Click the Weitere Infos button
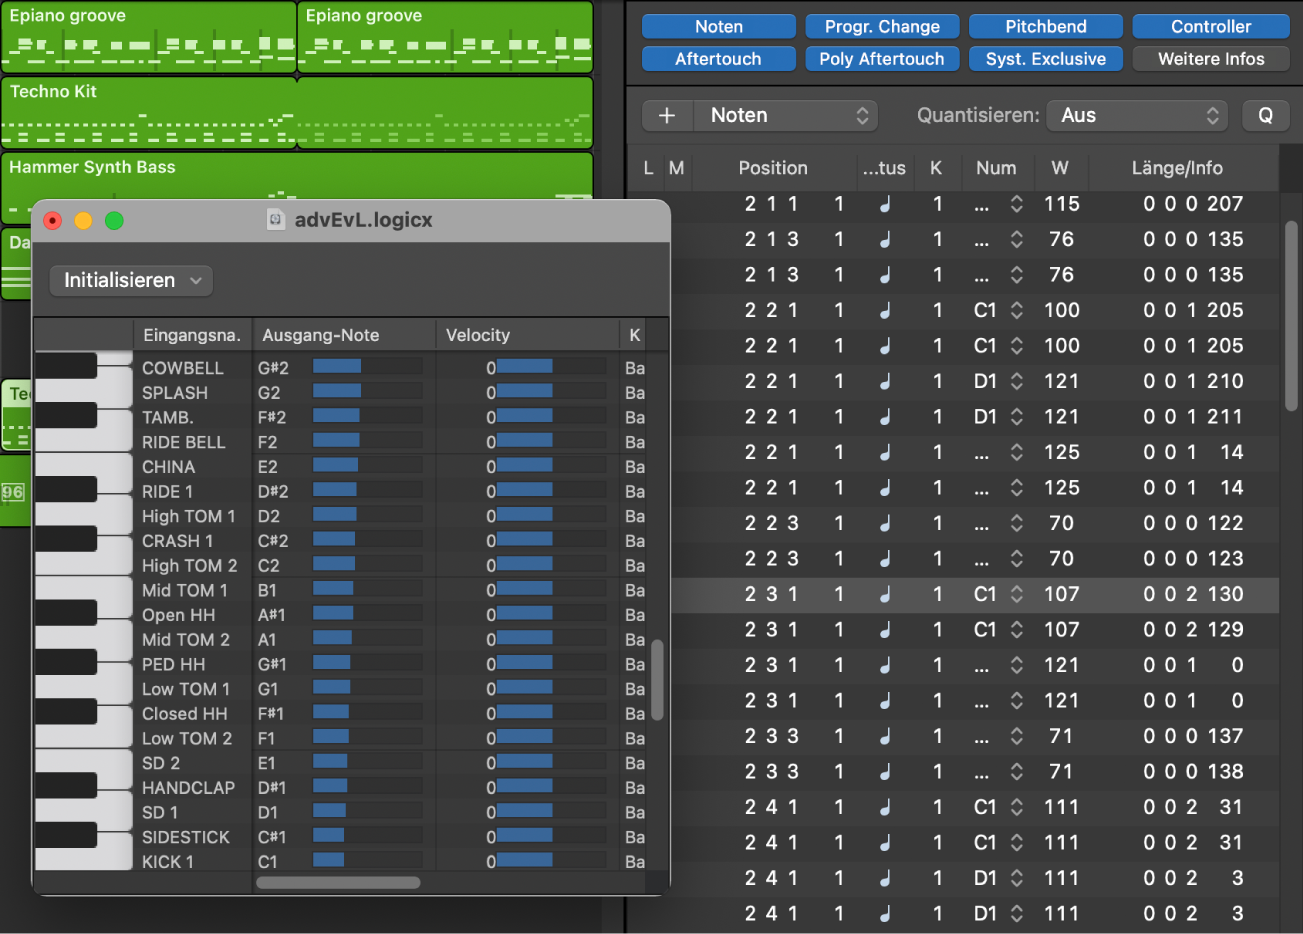Image resolution: width=1303 pixels, height=934 pixels. click(1210, 59)
